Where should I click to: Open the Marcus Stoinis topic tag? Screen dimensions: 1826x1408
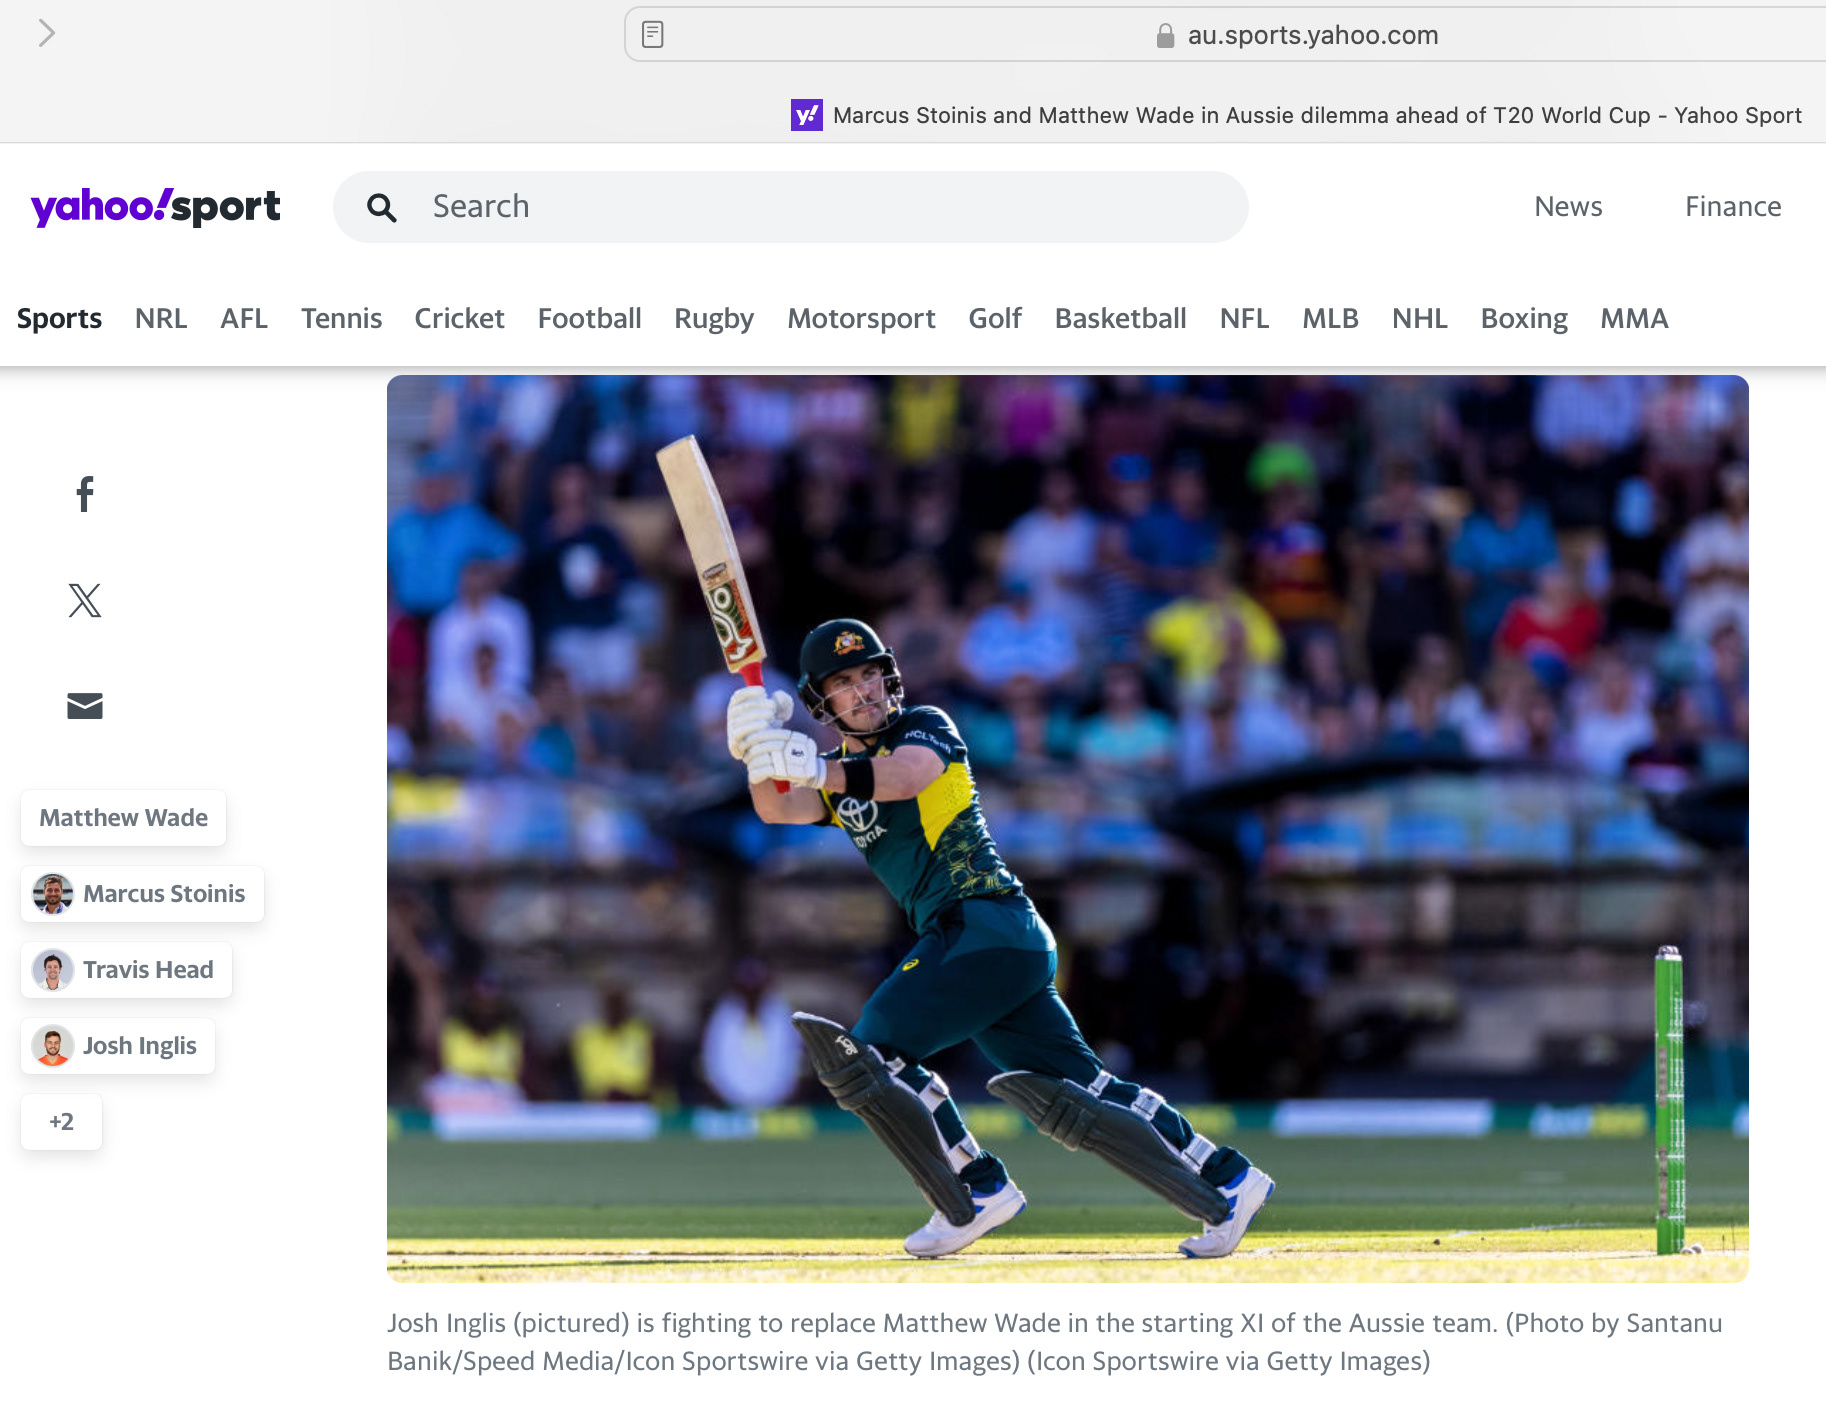point(143,894)
